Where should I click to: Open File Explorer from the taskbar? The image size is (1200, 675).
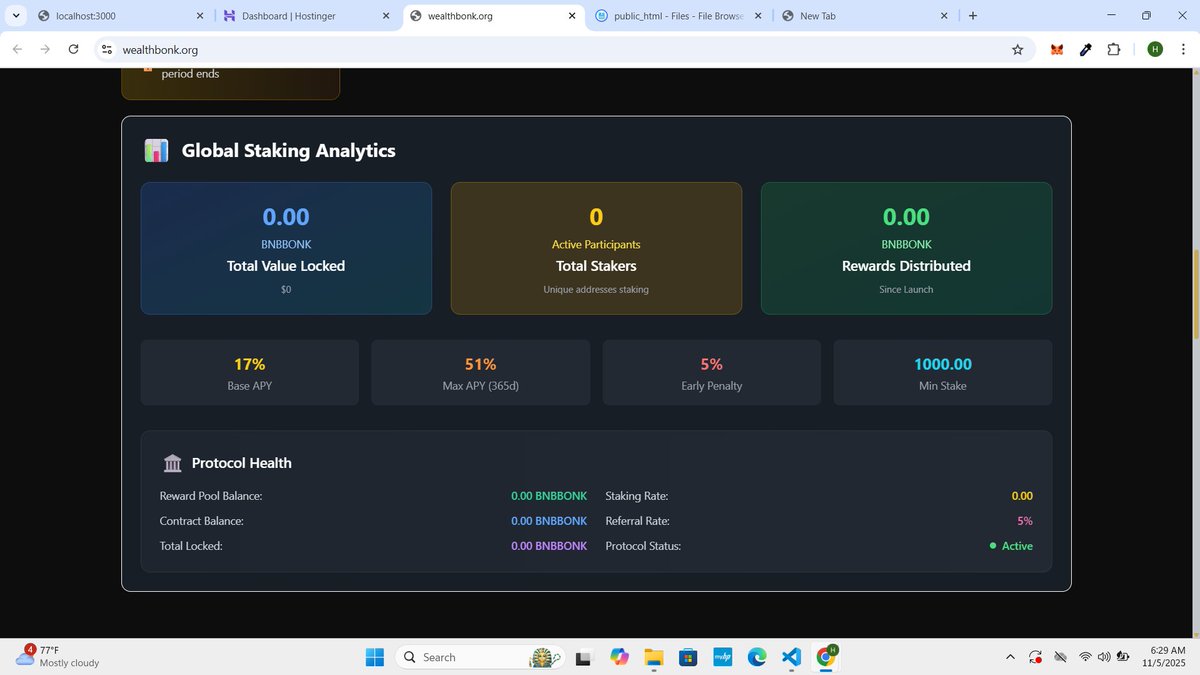click(x=654, y=657)
